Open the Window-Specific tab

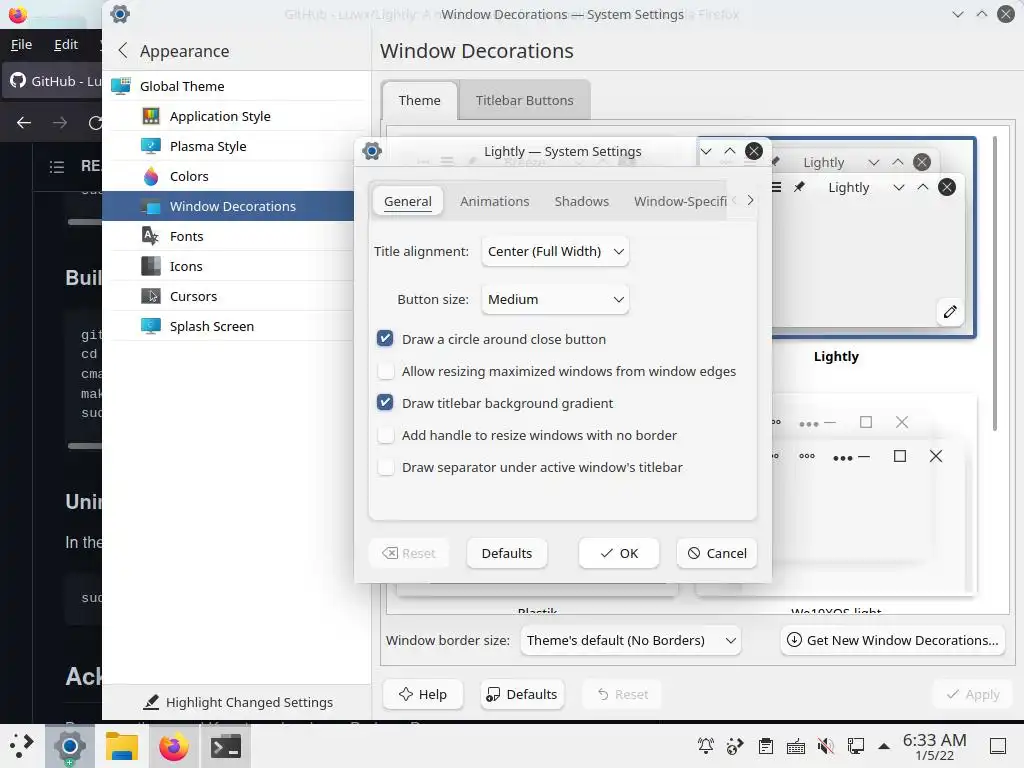tap(680, 201)
